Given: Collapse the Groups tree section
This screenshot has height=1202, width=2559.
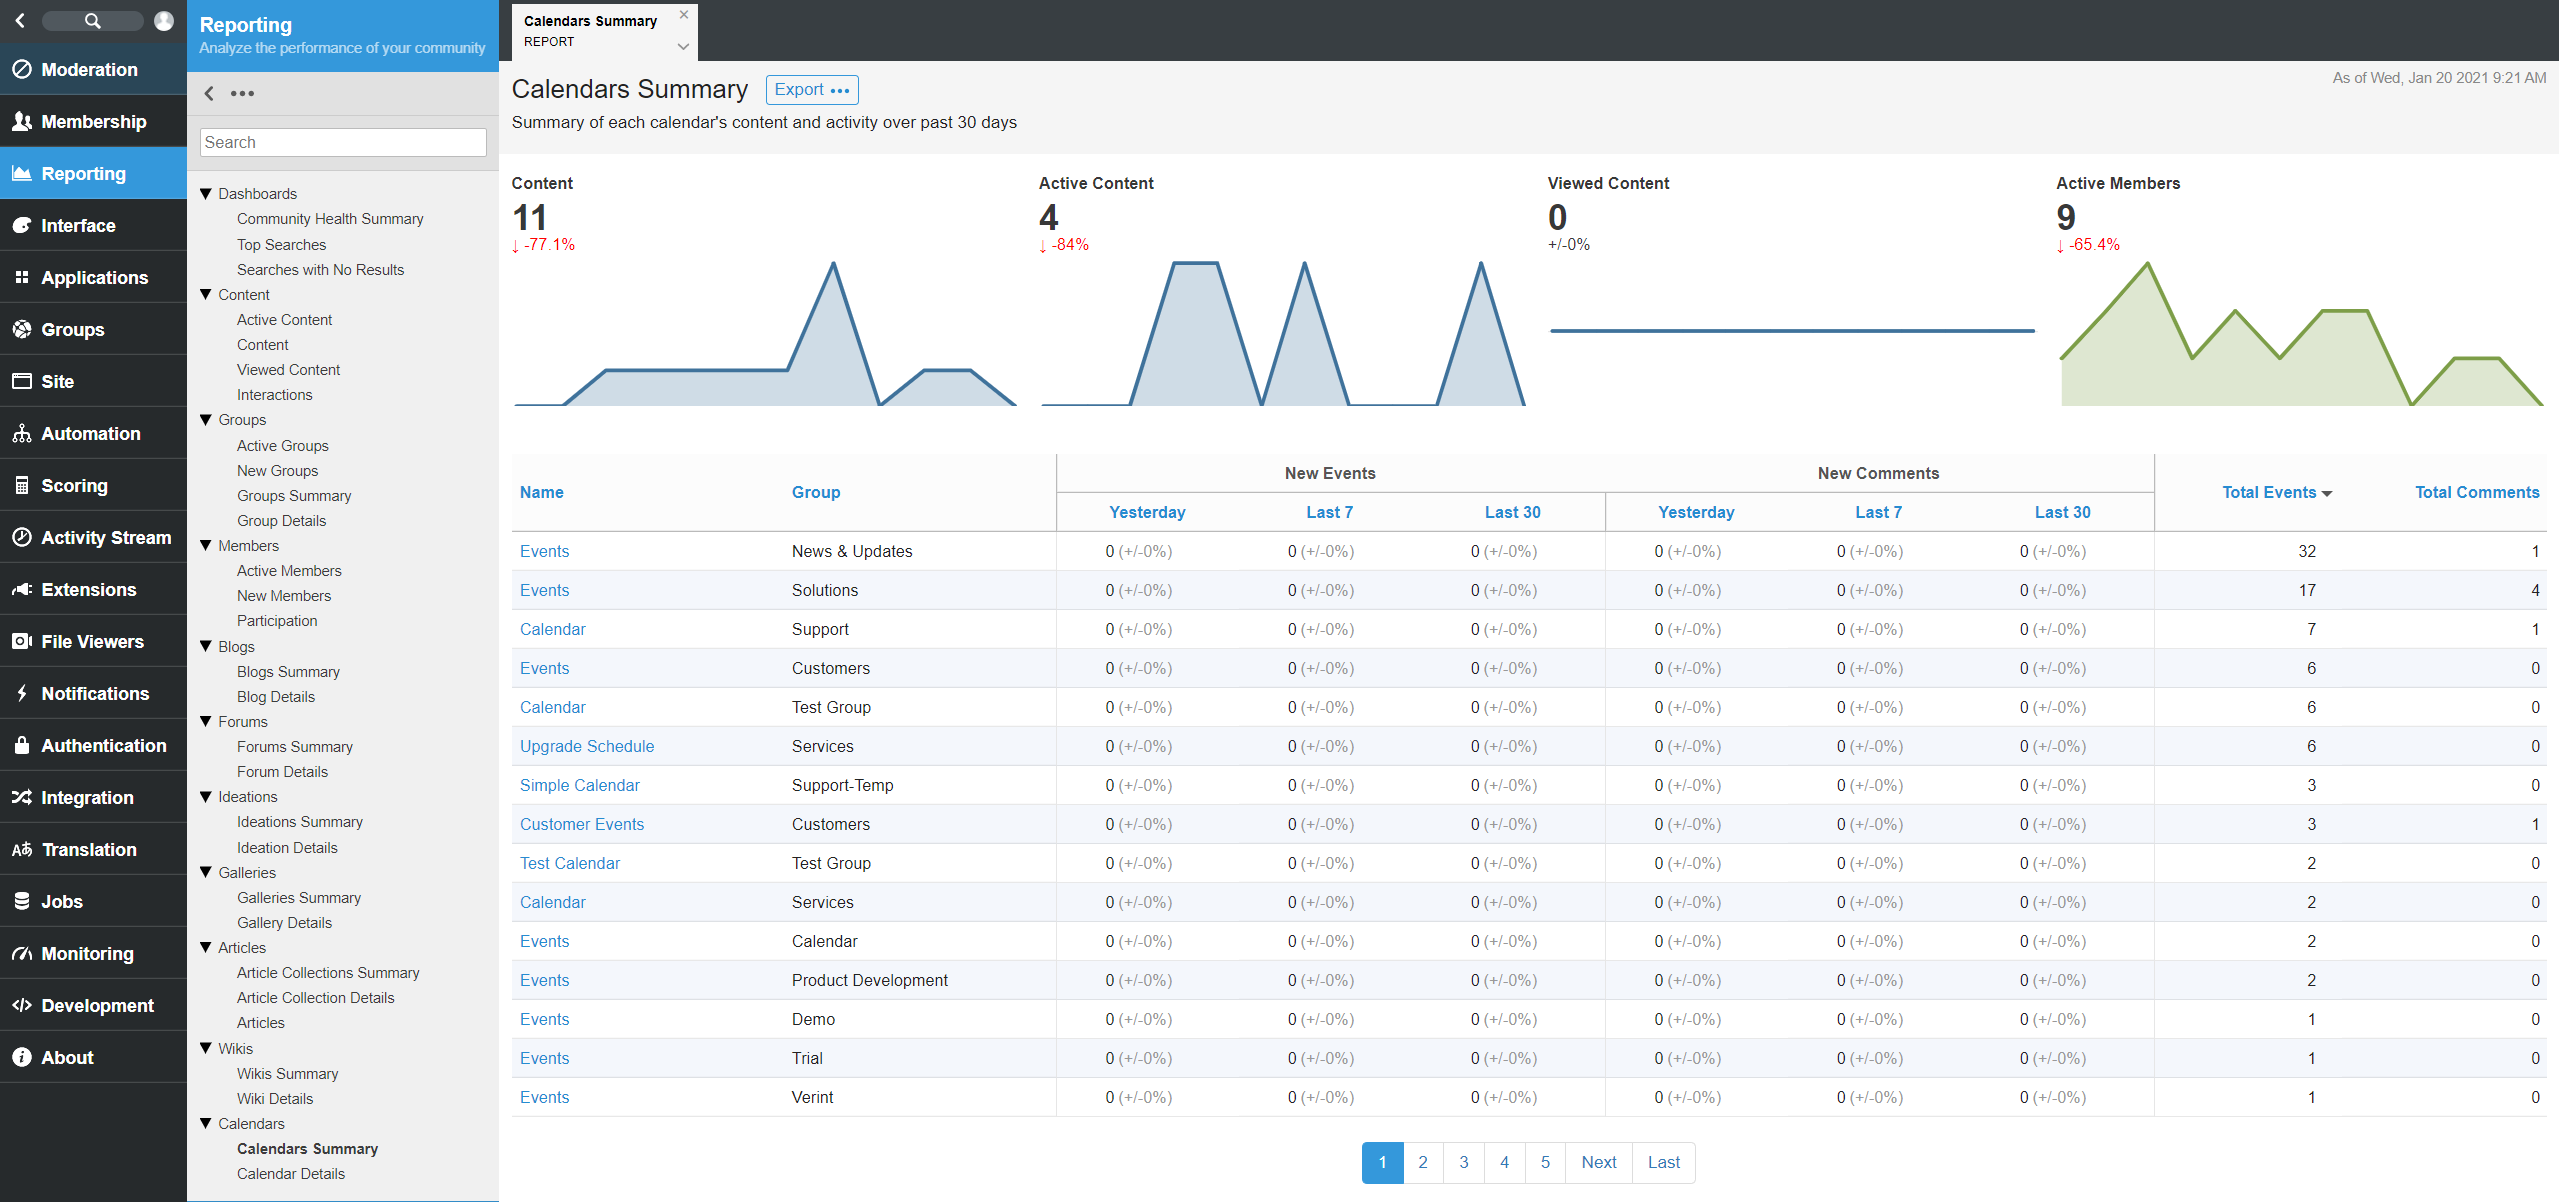Looking at the screenshot, I should click(x=206, y=419).
